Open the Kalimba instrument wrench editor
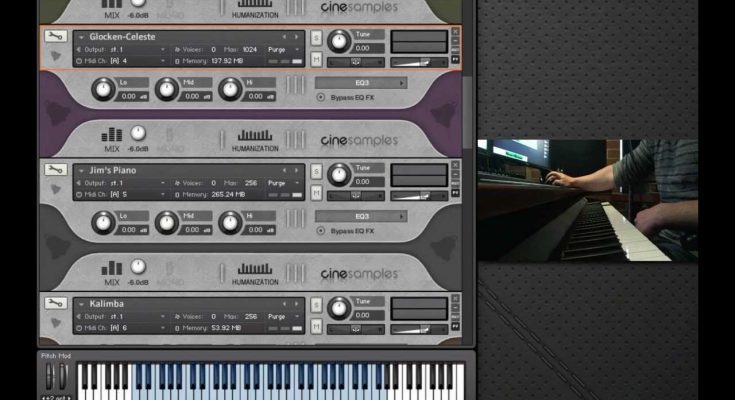Screen dimensions: 735x400 (54, 303)
